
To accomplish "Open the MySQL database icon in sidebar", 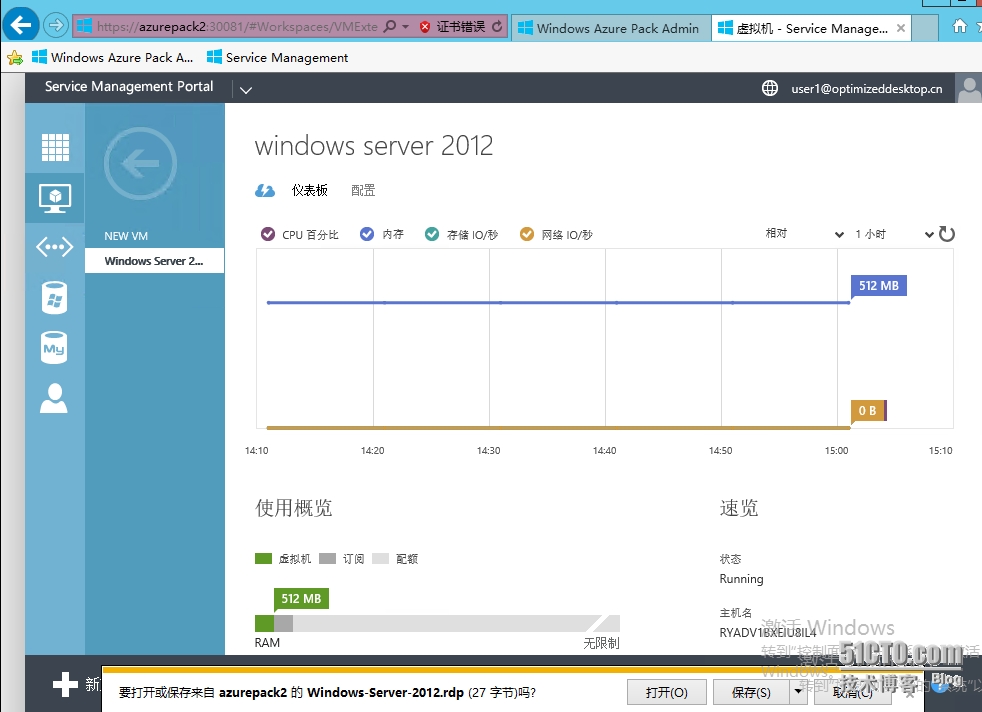I will (x=54, y=348).
